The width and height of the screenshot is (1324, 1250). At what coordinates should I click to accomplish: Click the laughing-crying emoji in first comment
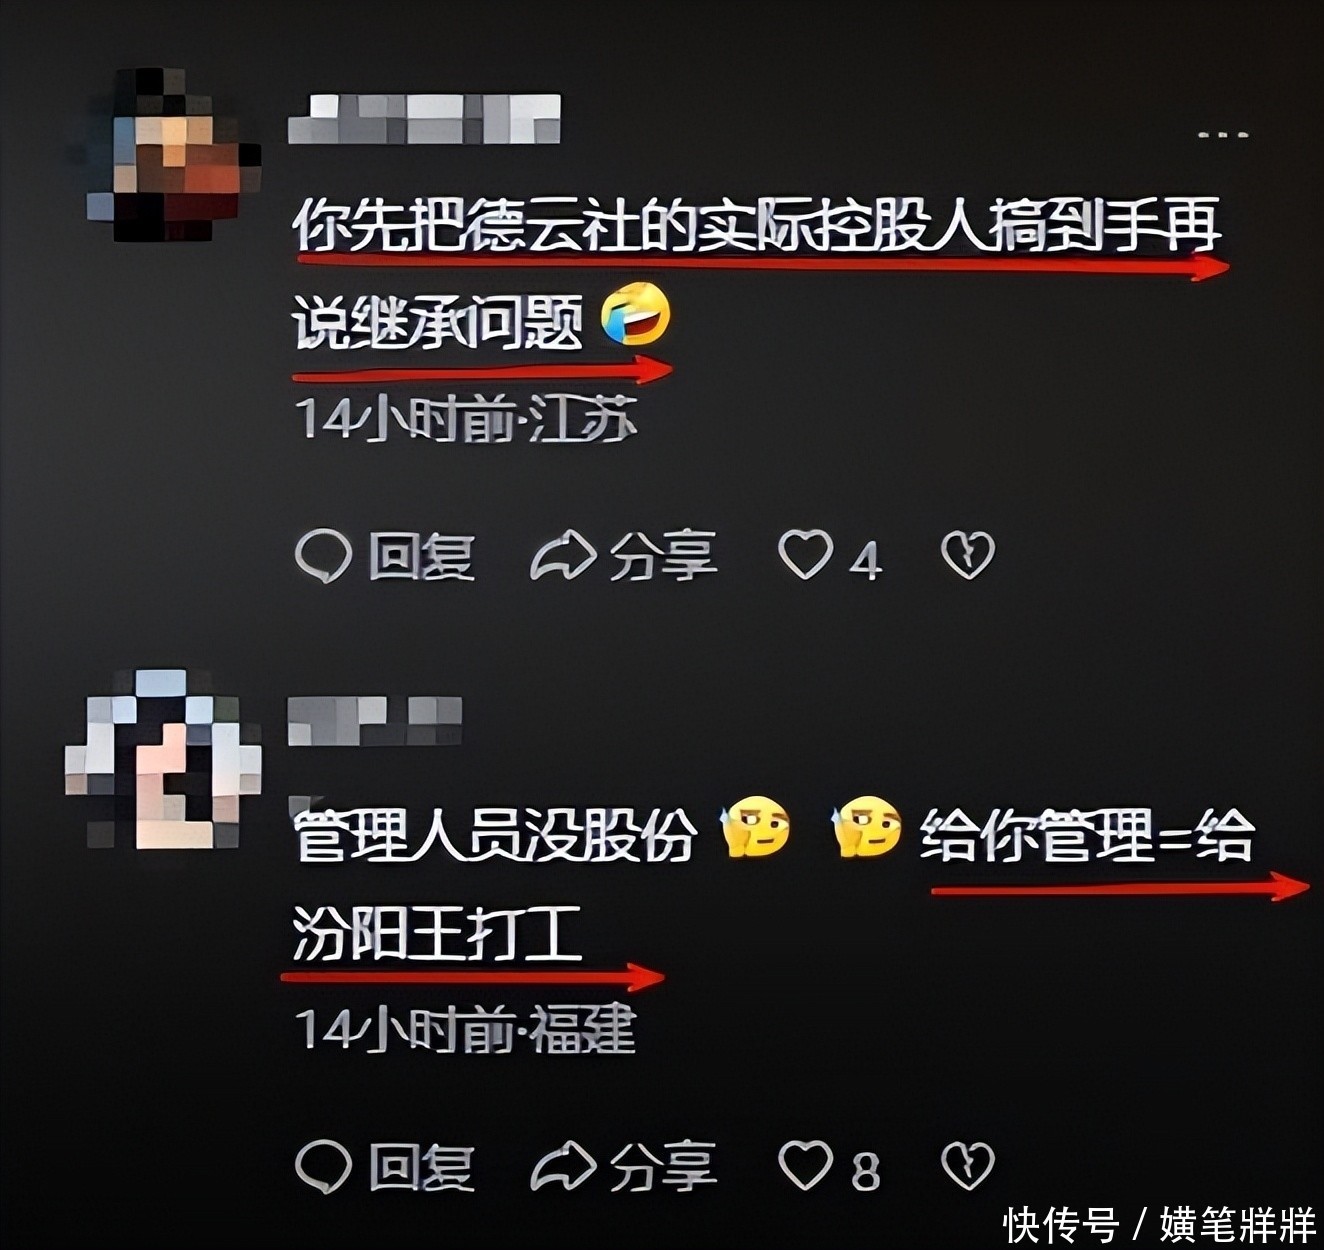pyautogui.click(x=635, y=314)
